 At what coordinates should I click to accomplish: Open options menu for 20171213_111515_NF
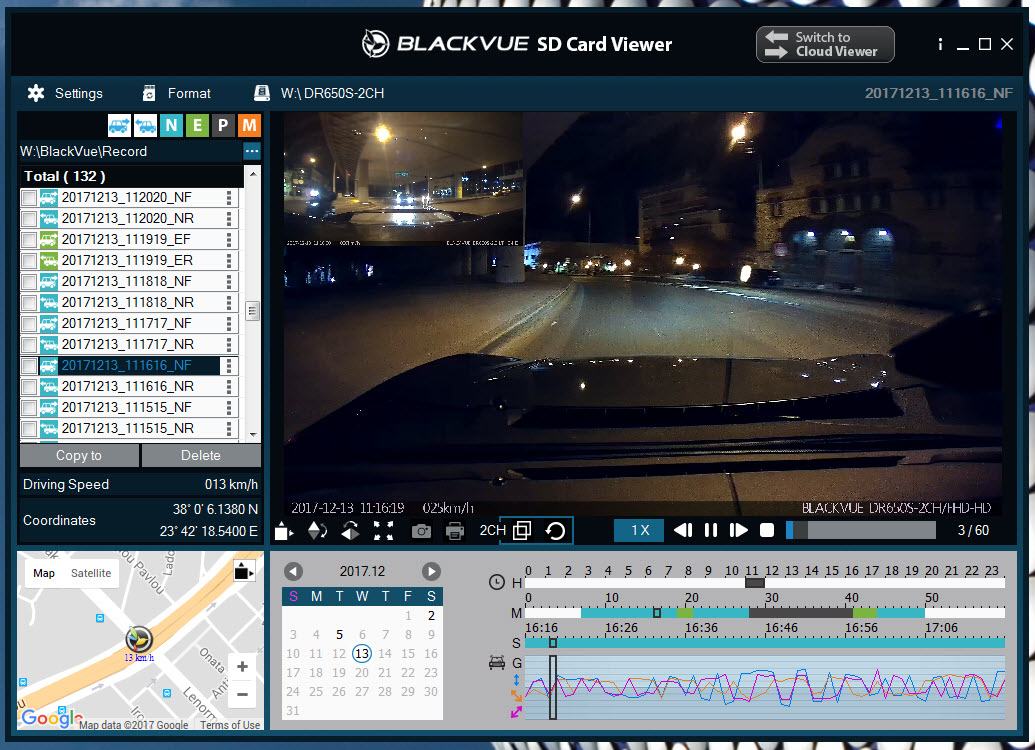(229, 407)
